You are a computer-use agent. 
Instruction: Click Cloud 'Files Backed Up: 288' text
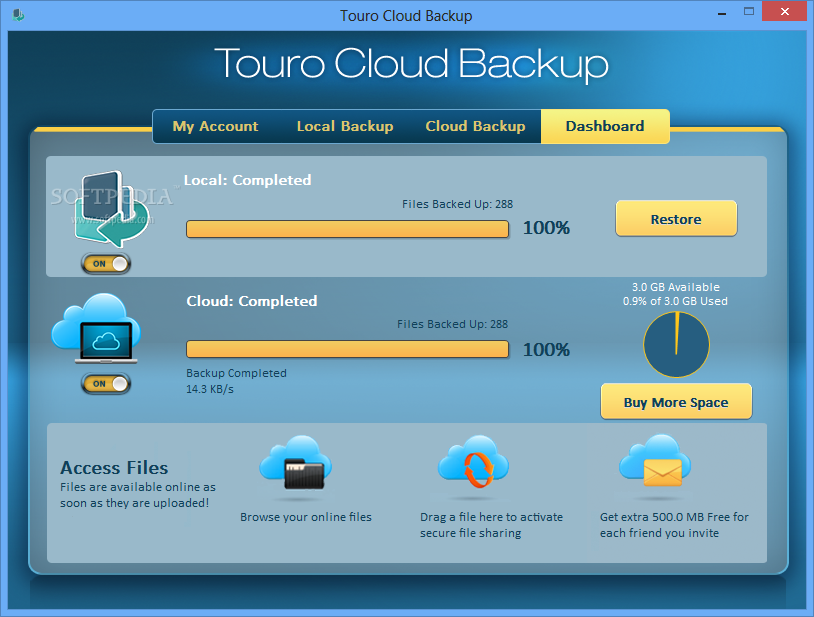452,324
